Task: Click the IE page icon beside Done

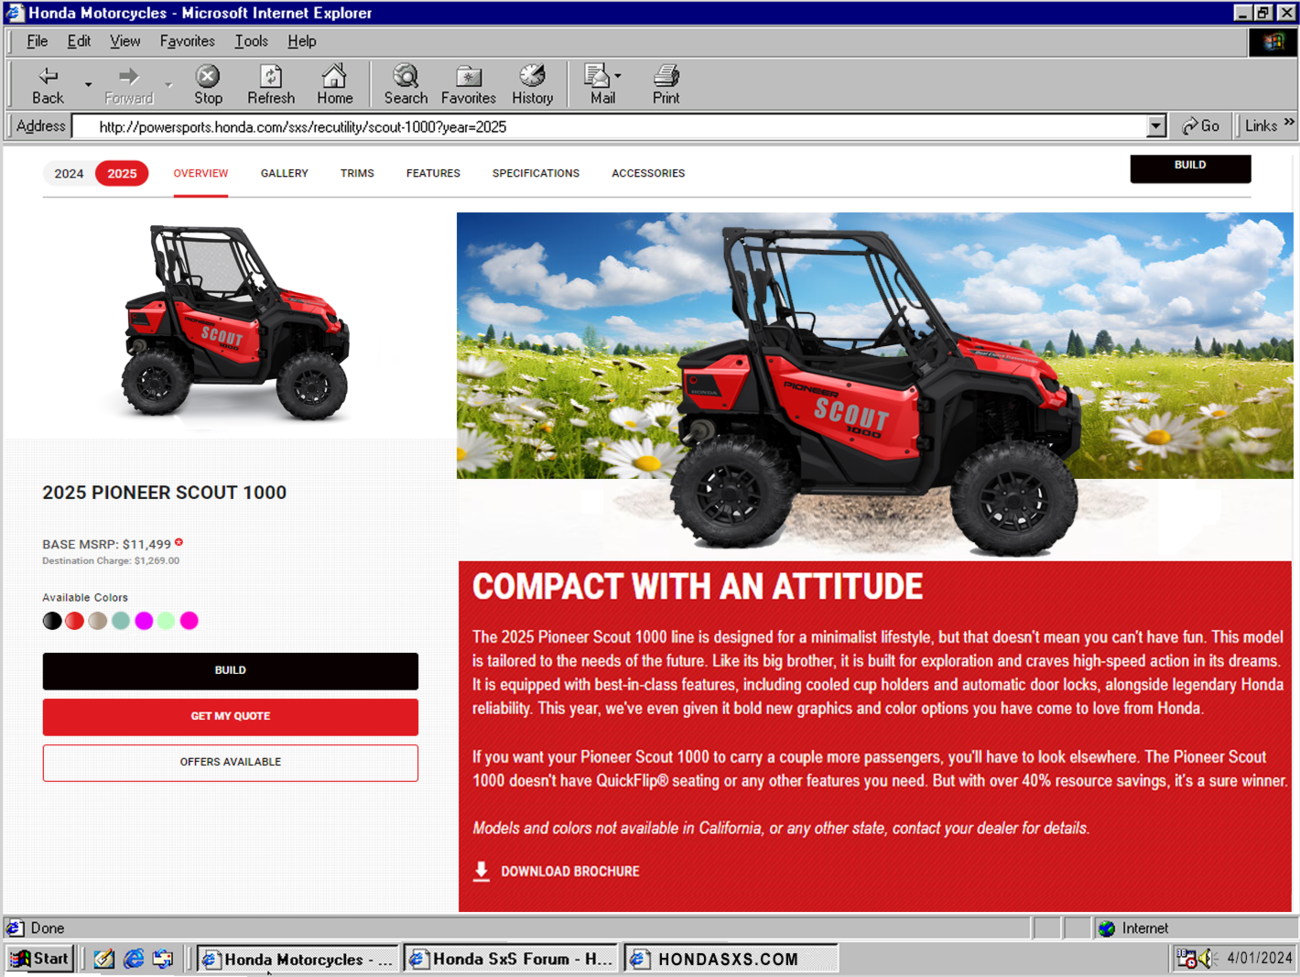Action: (15, 928)
